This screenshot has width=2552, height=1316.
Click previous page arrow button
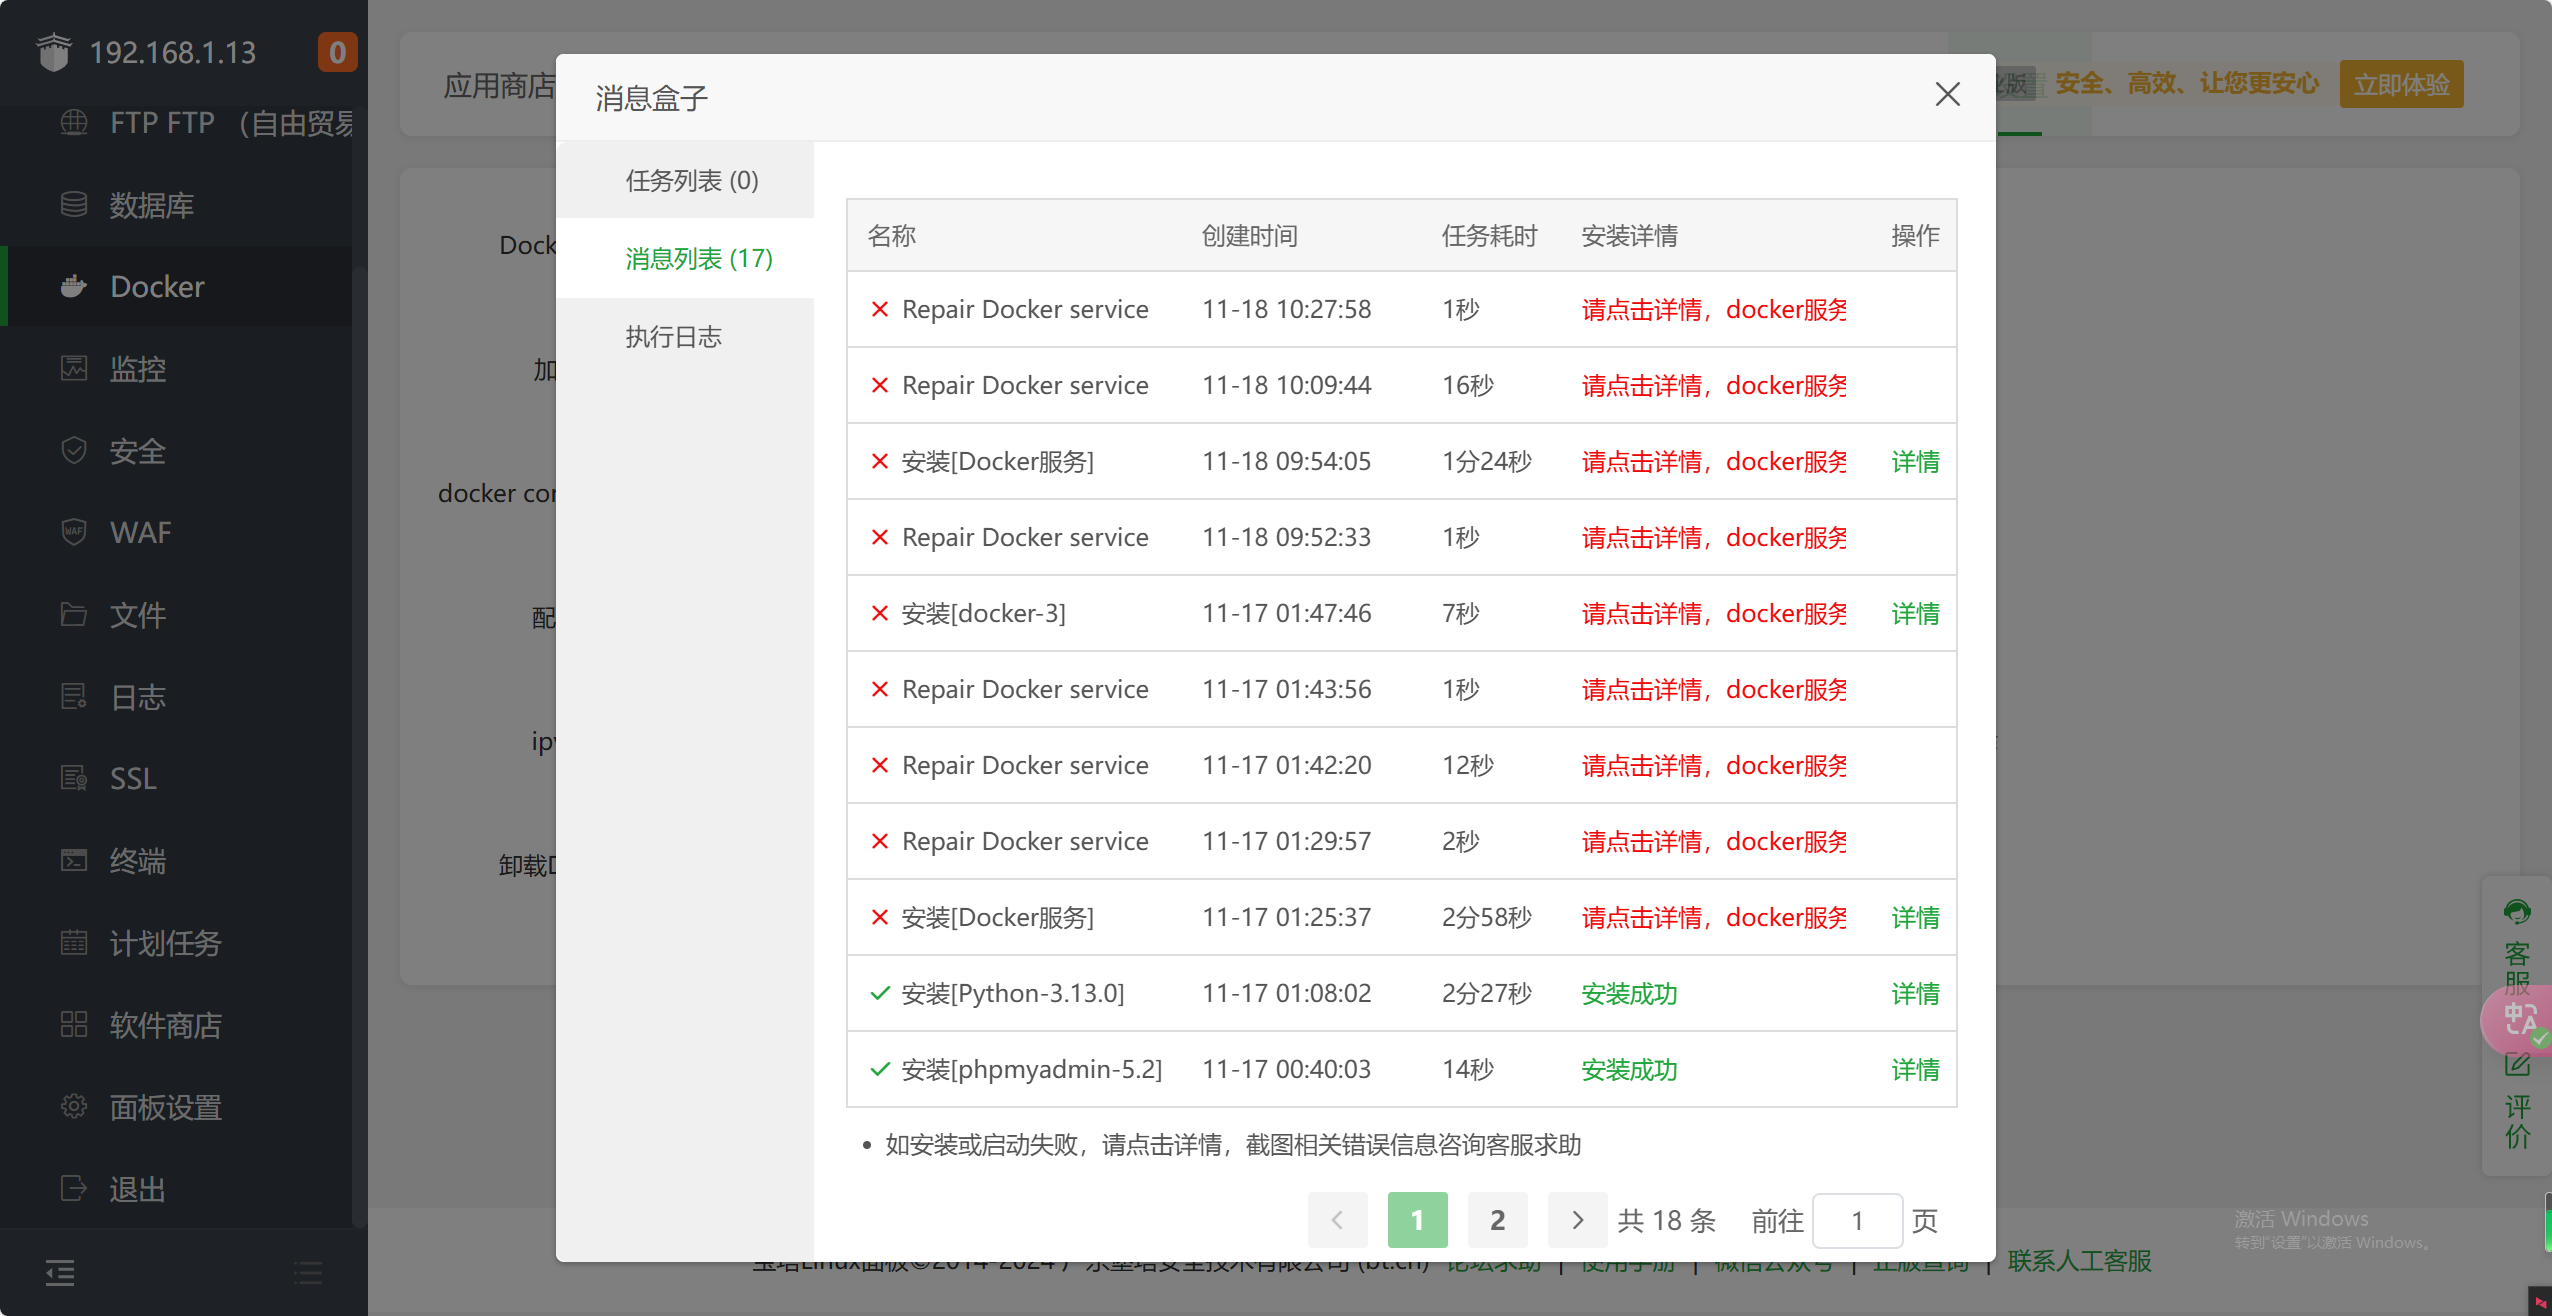(1337, 1220)
